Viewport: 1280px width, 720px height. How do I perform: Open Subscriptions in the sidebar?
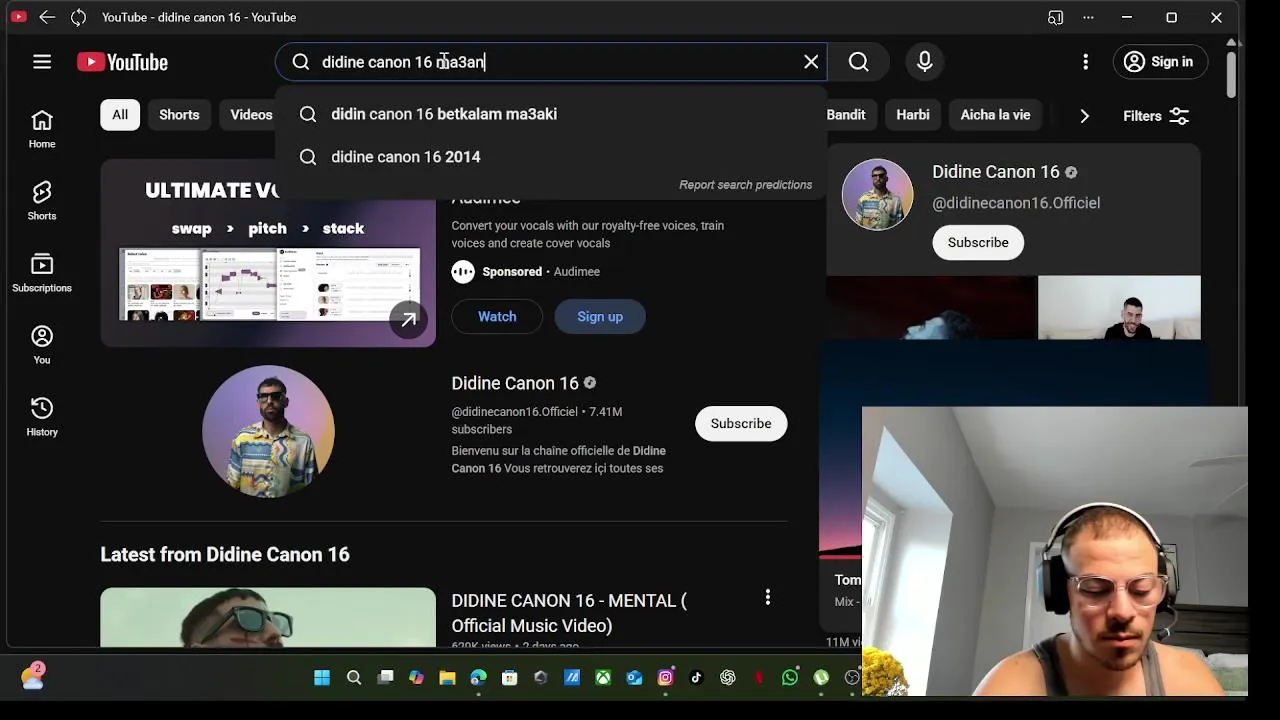click(42, 273)
